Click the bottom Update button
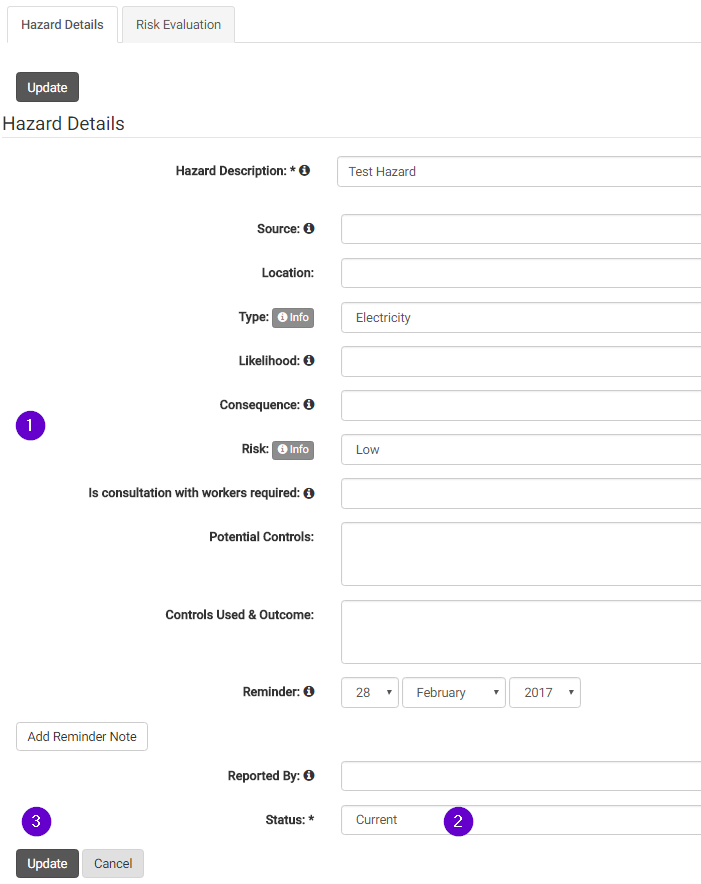The image size is (701, 884). pyautogui.click(x=47, y=863)
